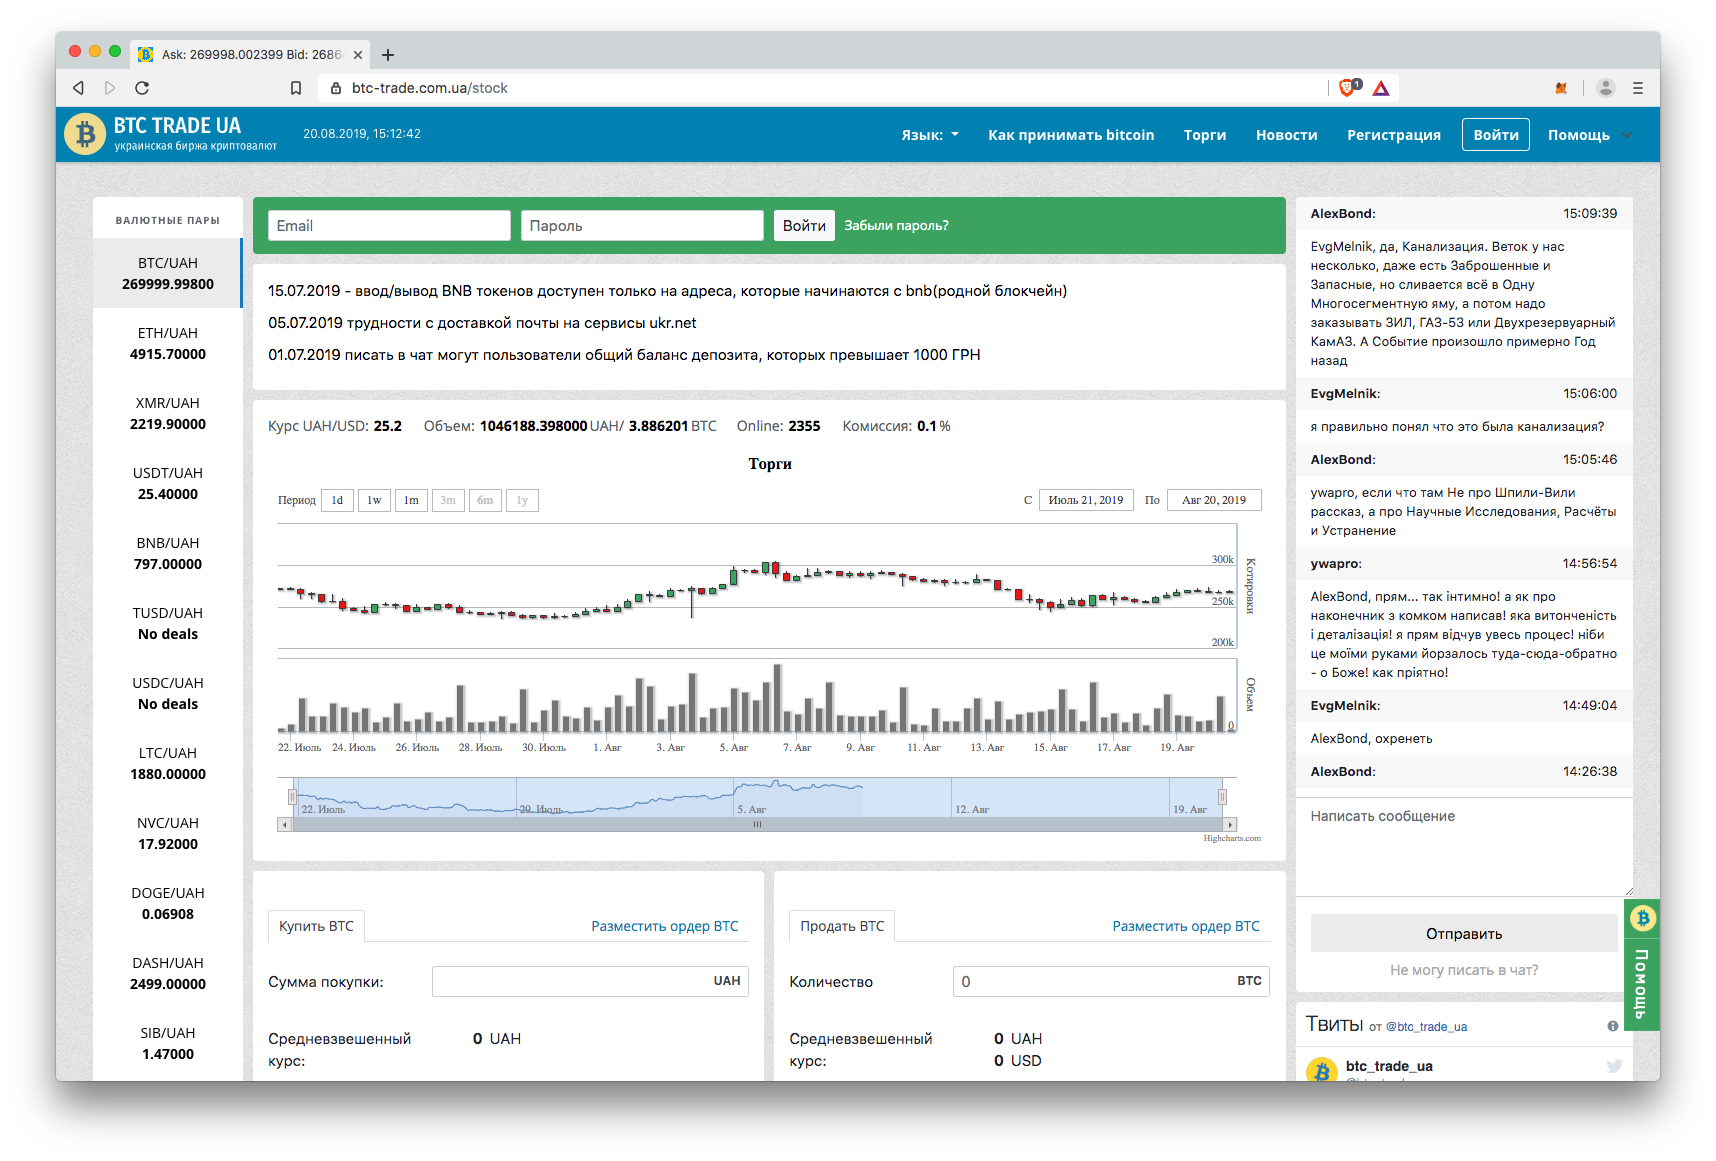Screen dimensions: 1716x1161
Task: Click the browser forward arrow
Action: pos(110,88)
